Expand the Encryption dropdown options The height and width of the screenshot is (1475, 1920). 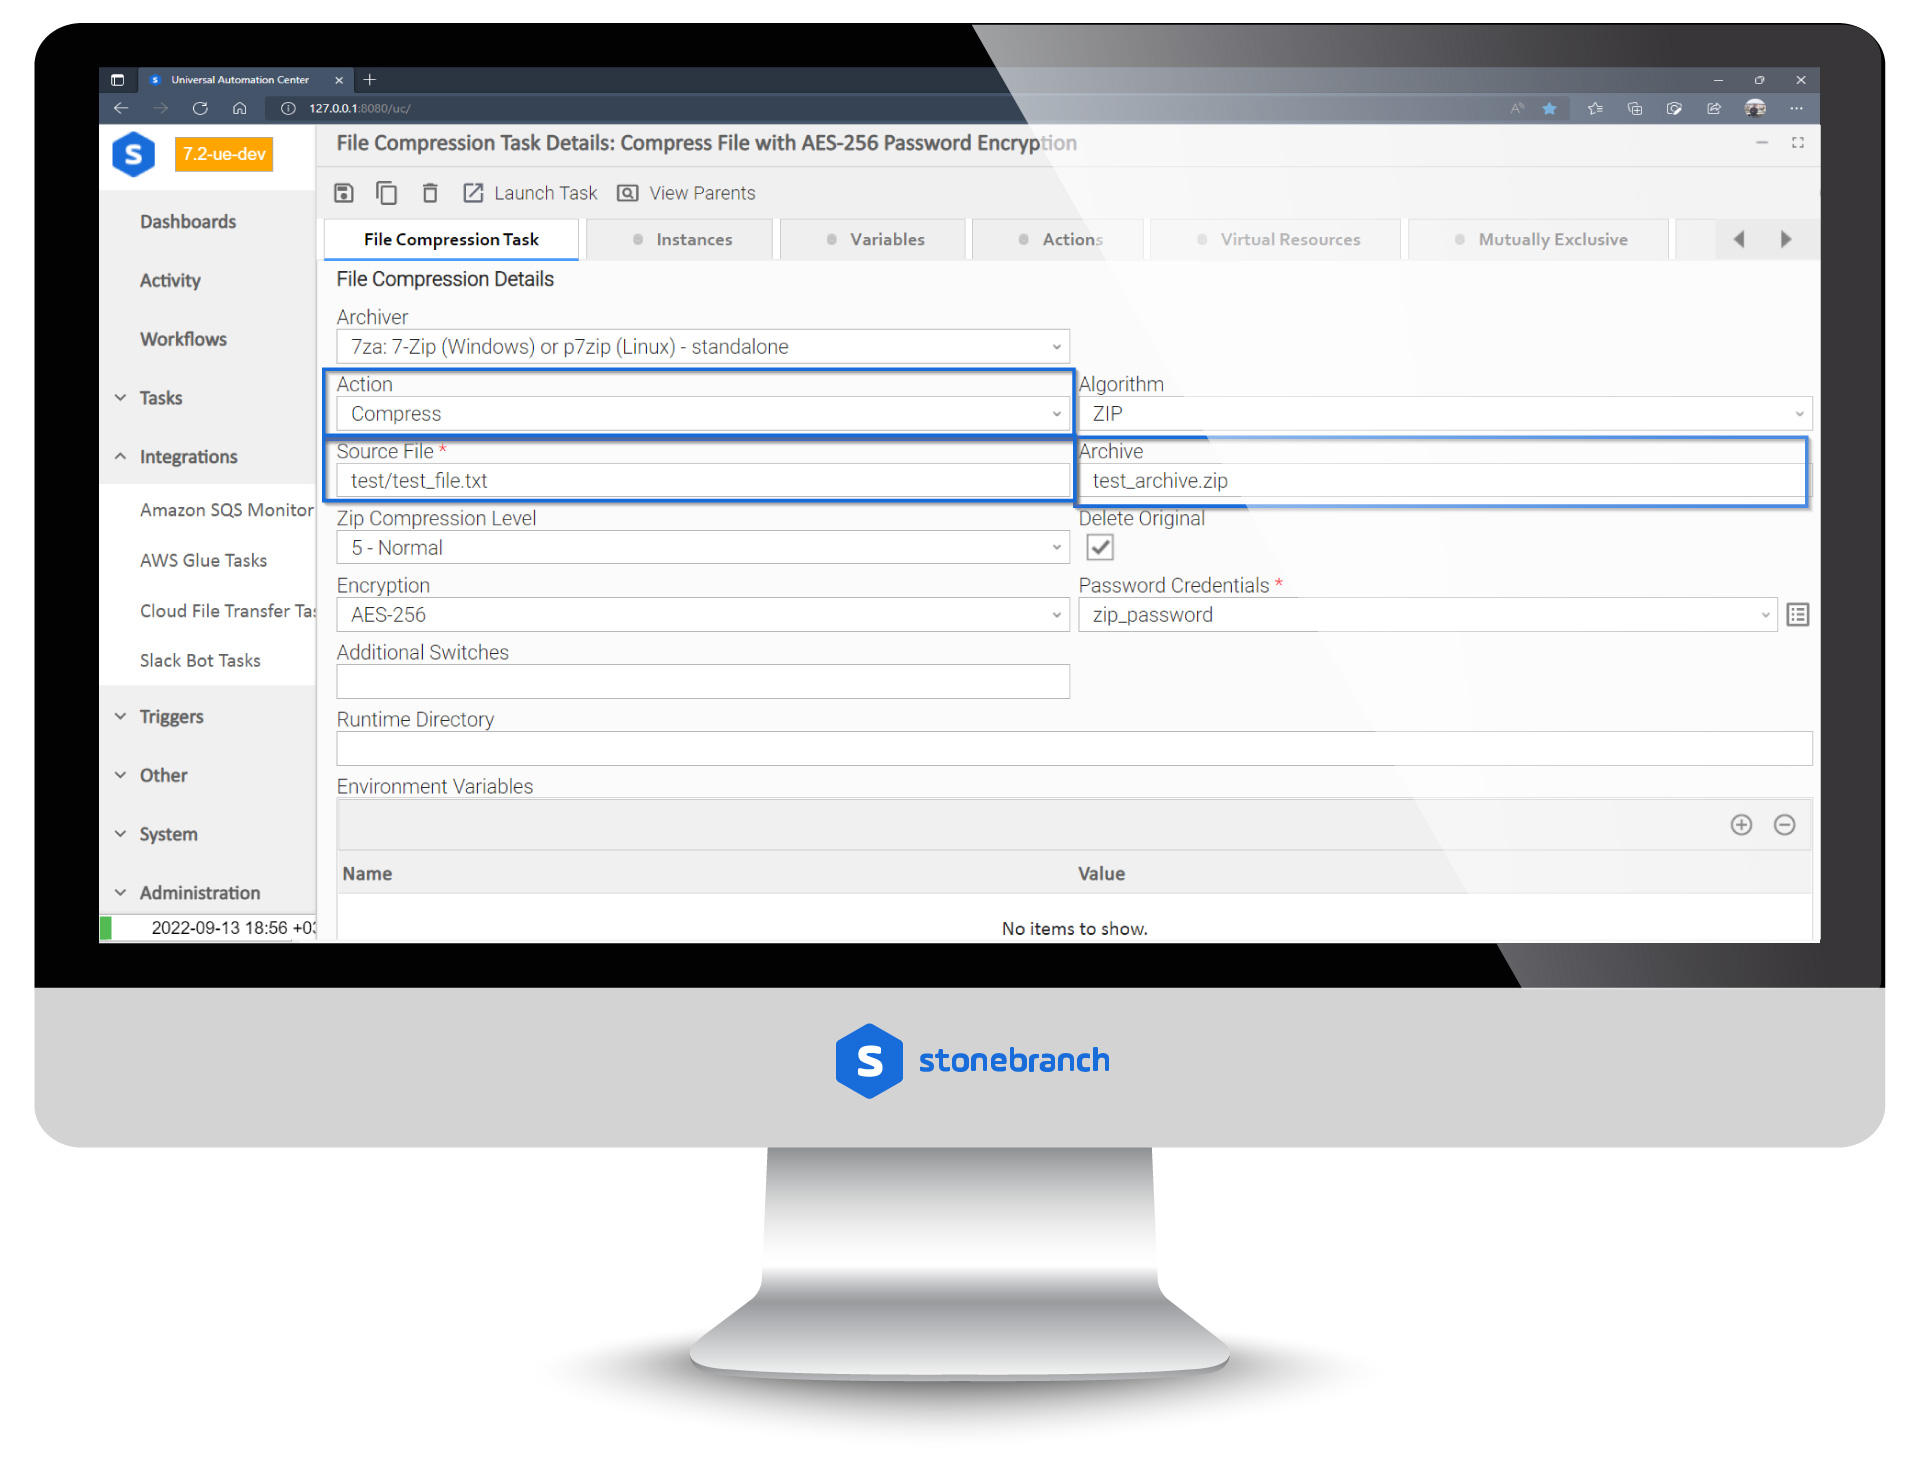(x=1055, y=615)
